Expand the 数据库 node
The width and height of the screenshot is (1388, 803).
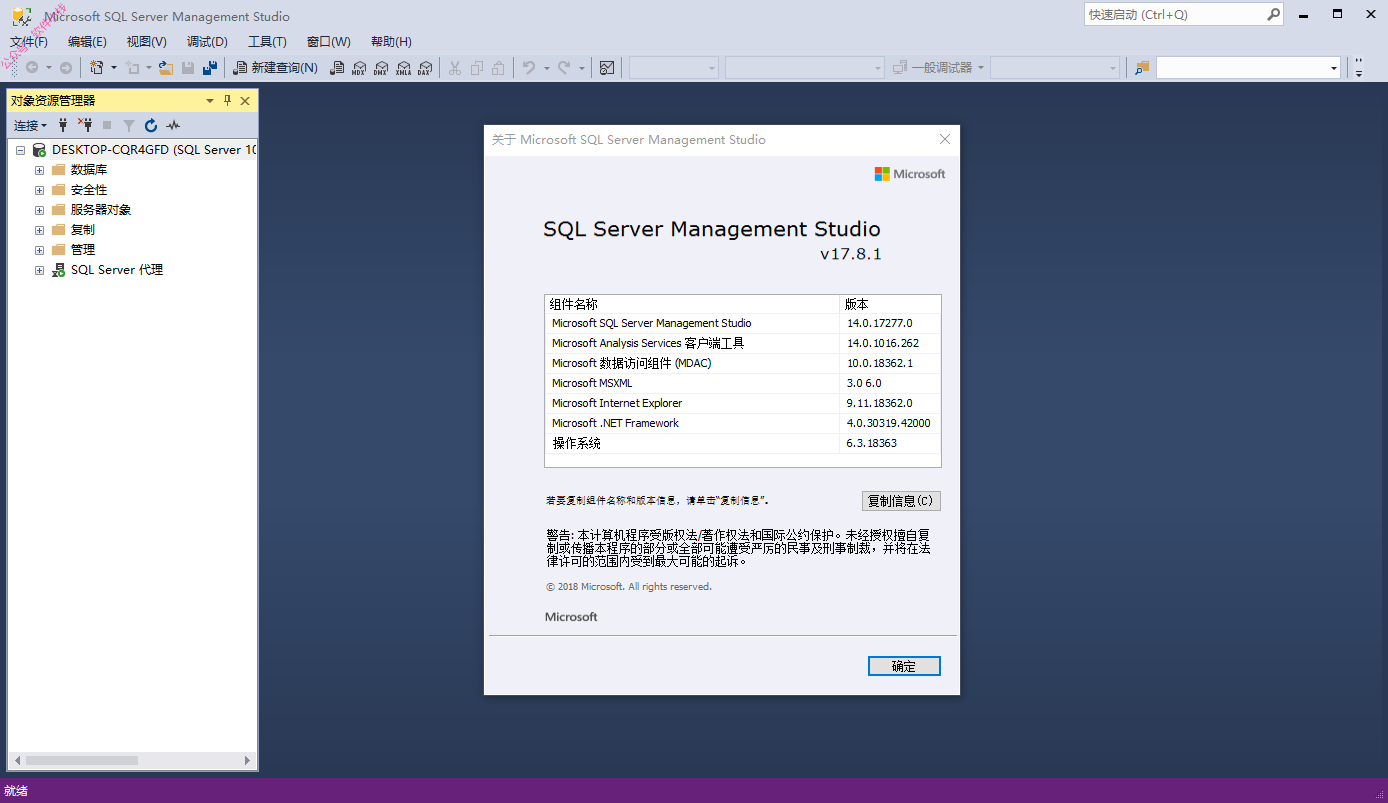(39, 170)
